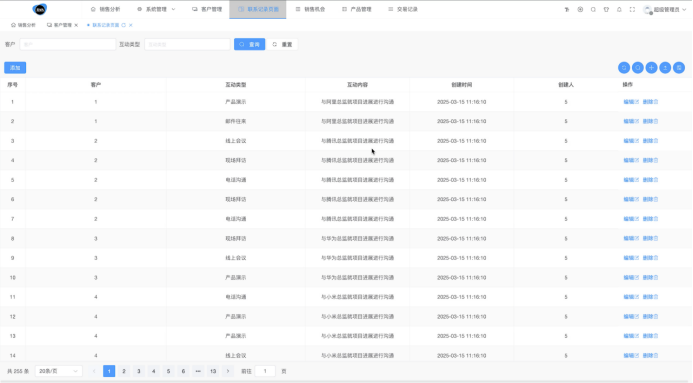Viewport: 693px width, 383px height.
Task: Click 线上会议 cell in row 3
Action: [236, 141]
